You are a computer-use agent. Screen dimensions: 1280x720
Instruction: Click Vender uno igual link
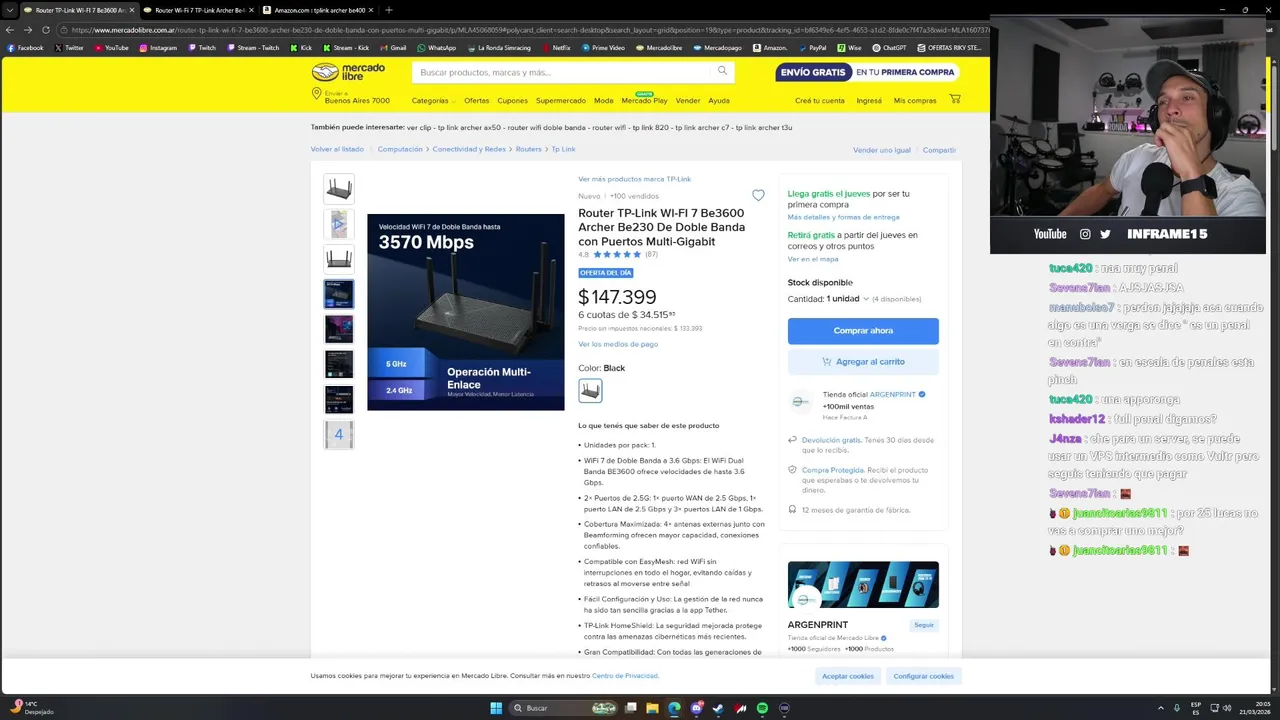tap(882, 150)
